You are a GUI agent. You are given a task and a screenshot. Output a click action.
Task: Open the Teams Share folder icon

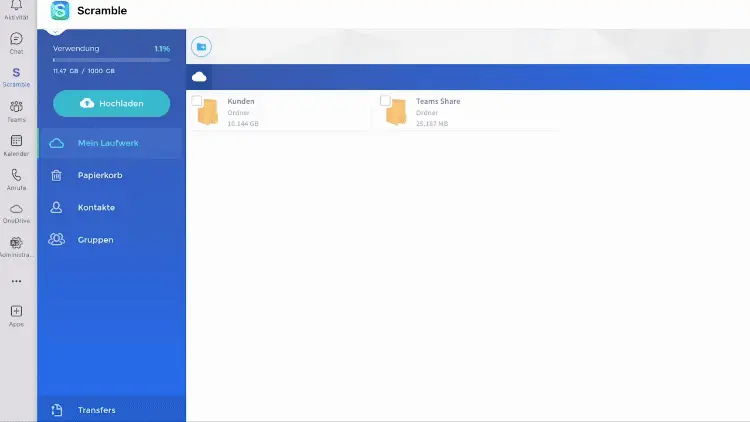click(x=397, y=112)
